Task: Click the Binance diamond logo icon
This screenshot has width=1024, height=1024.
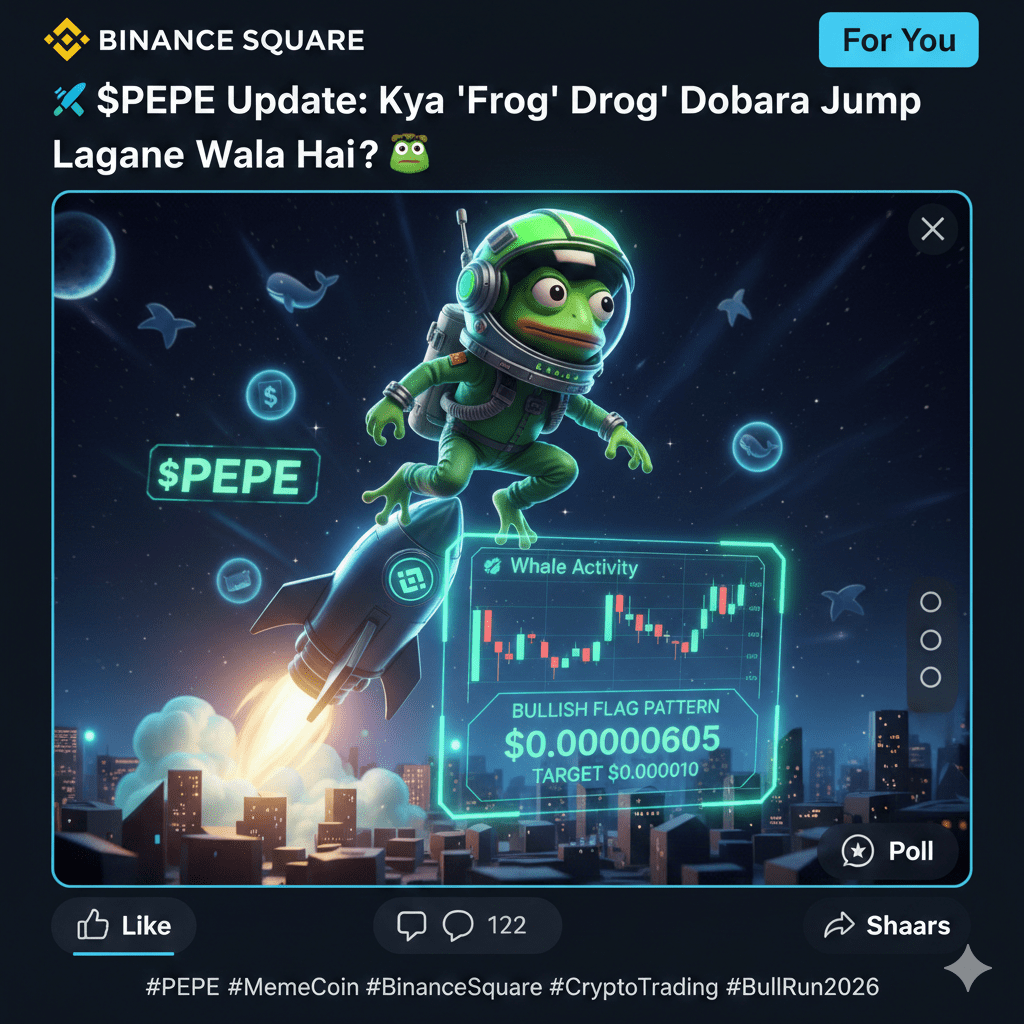Action: (x=67, y=40)
